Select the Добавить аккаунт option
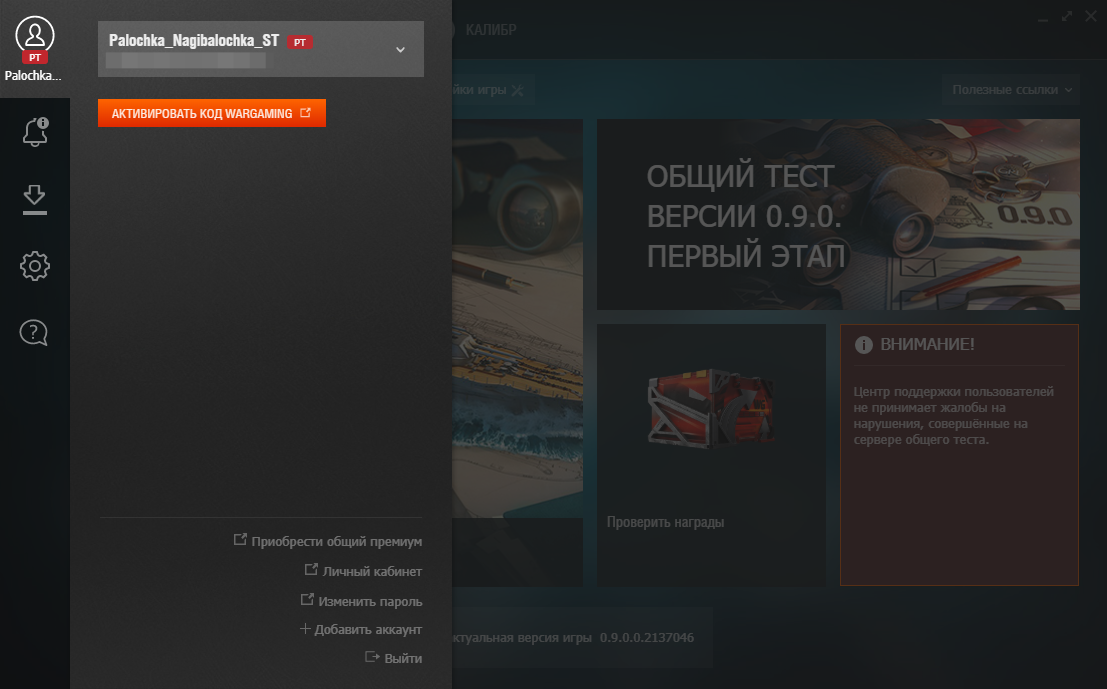This screenshot has width=1107, height=689. (361, 629)
